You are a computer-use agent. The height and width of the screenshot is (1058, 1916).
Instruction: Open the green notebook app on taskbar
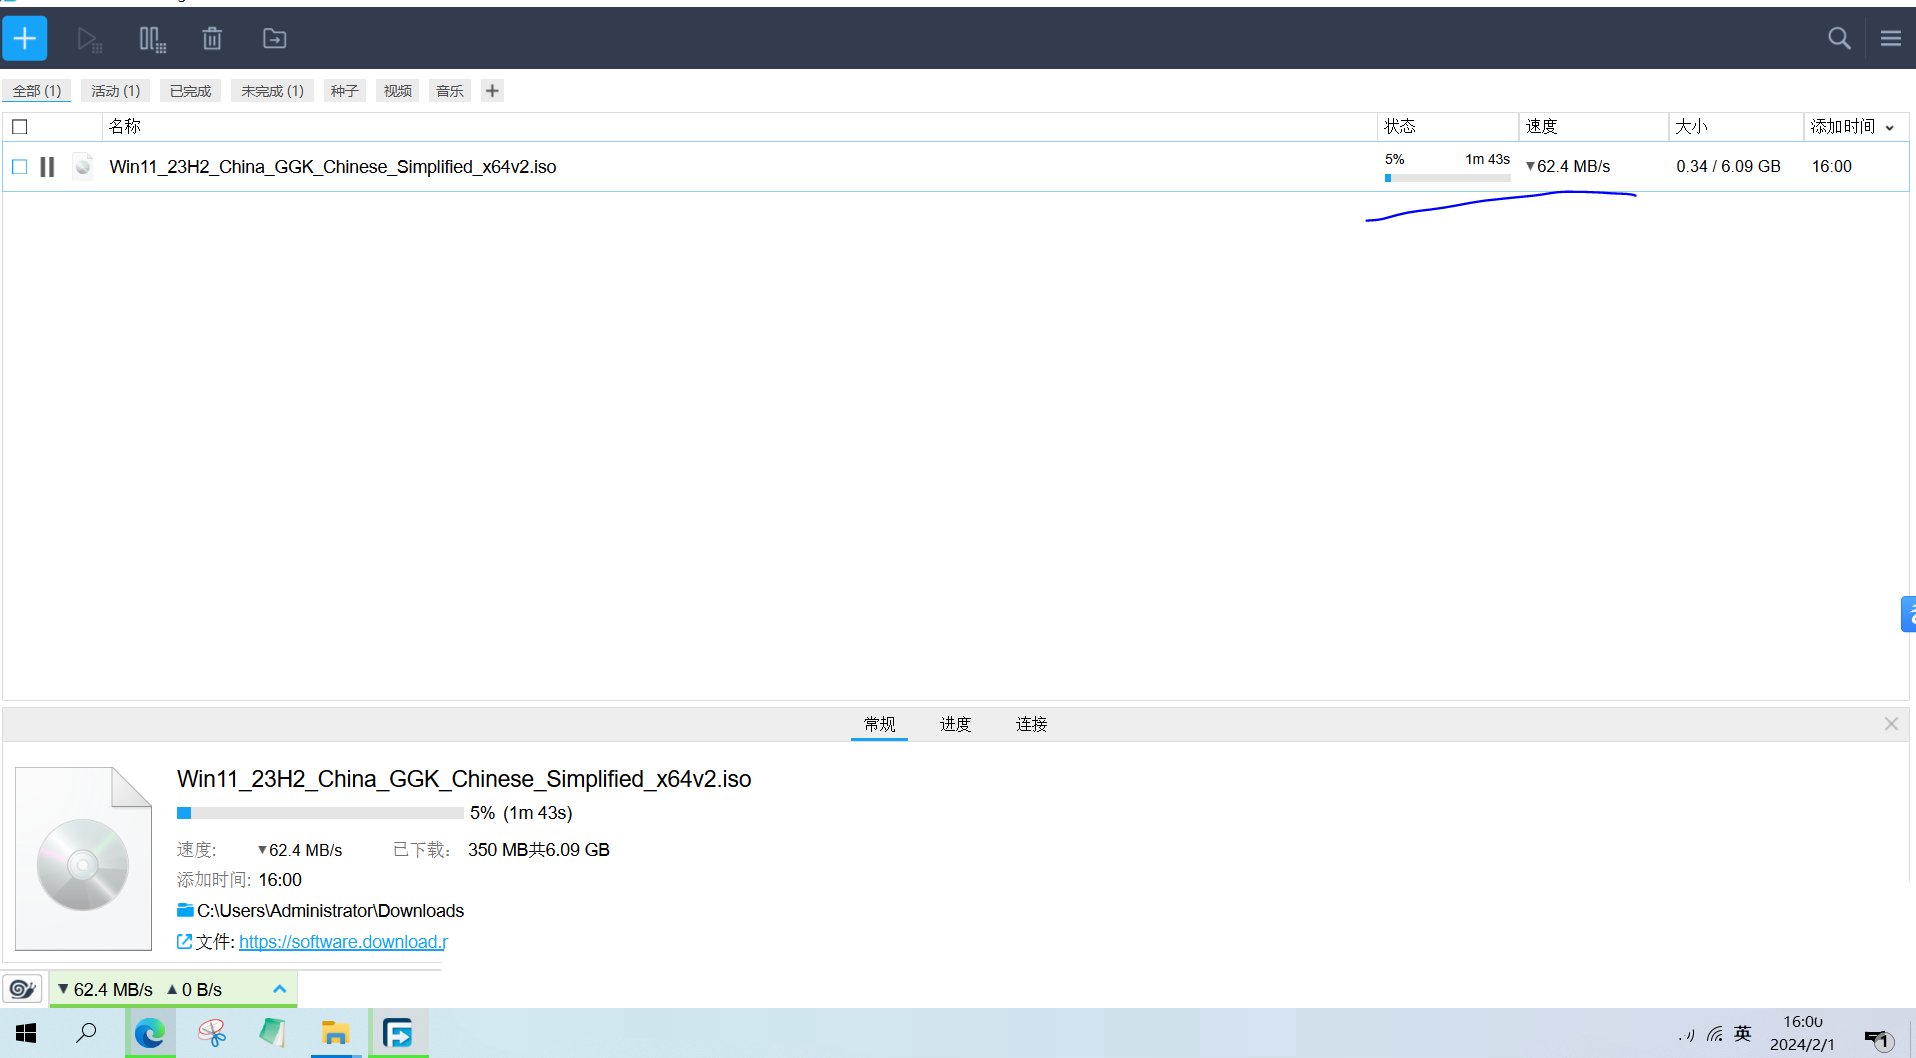pos(273,1033)
